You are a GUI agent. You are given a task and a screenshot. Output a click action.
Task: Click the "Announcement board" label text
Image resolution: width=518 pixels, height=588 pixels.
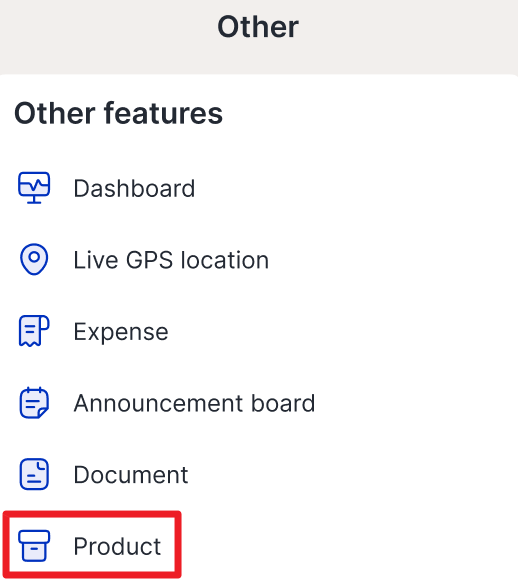click(194, 403)
